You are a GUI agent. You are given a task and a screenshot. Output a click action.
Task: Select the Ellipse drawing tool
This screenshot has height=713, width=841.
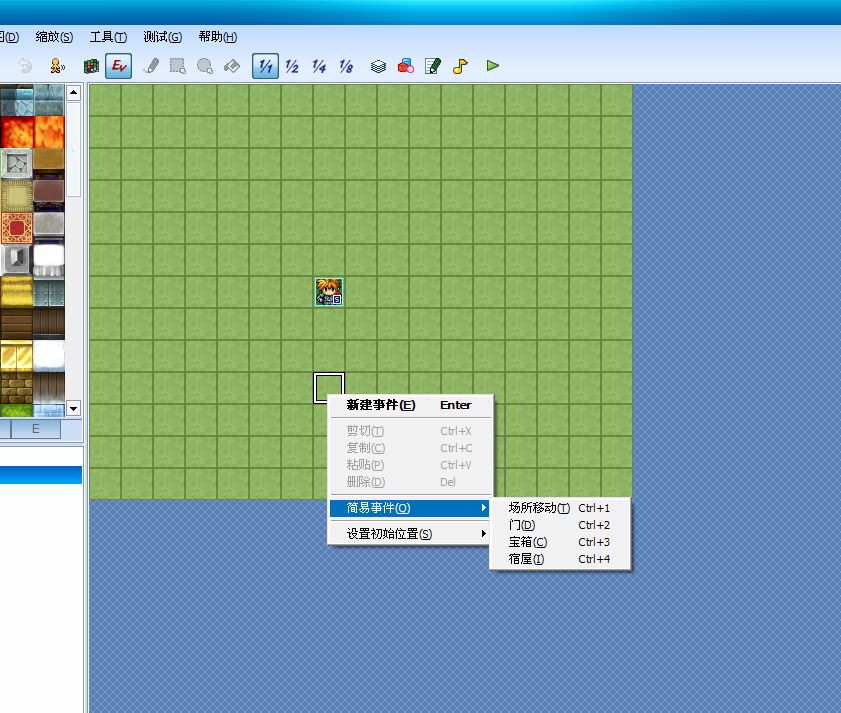pyautogui.click(x=205, y=66)
